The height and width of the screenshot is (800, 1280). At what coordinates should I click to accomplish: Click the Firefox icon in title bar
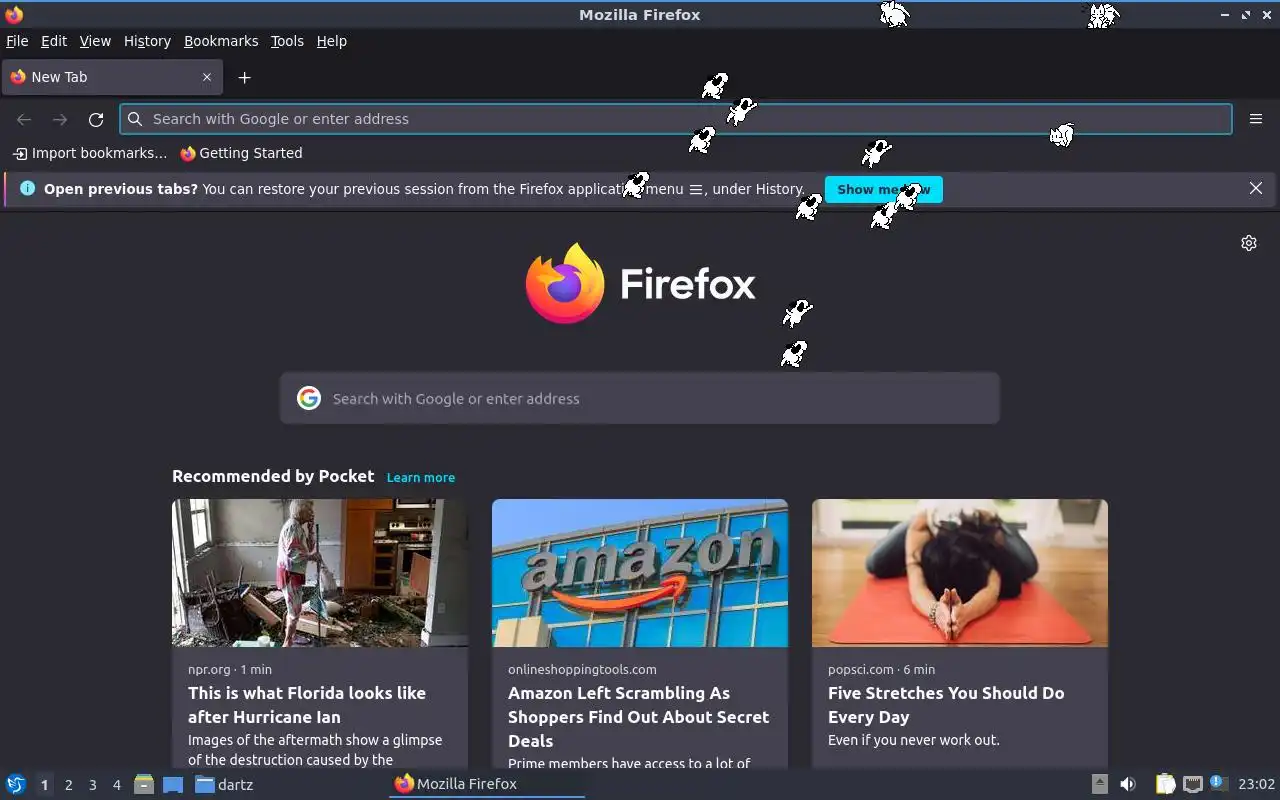pos(14,14)
